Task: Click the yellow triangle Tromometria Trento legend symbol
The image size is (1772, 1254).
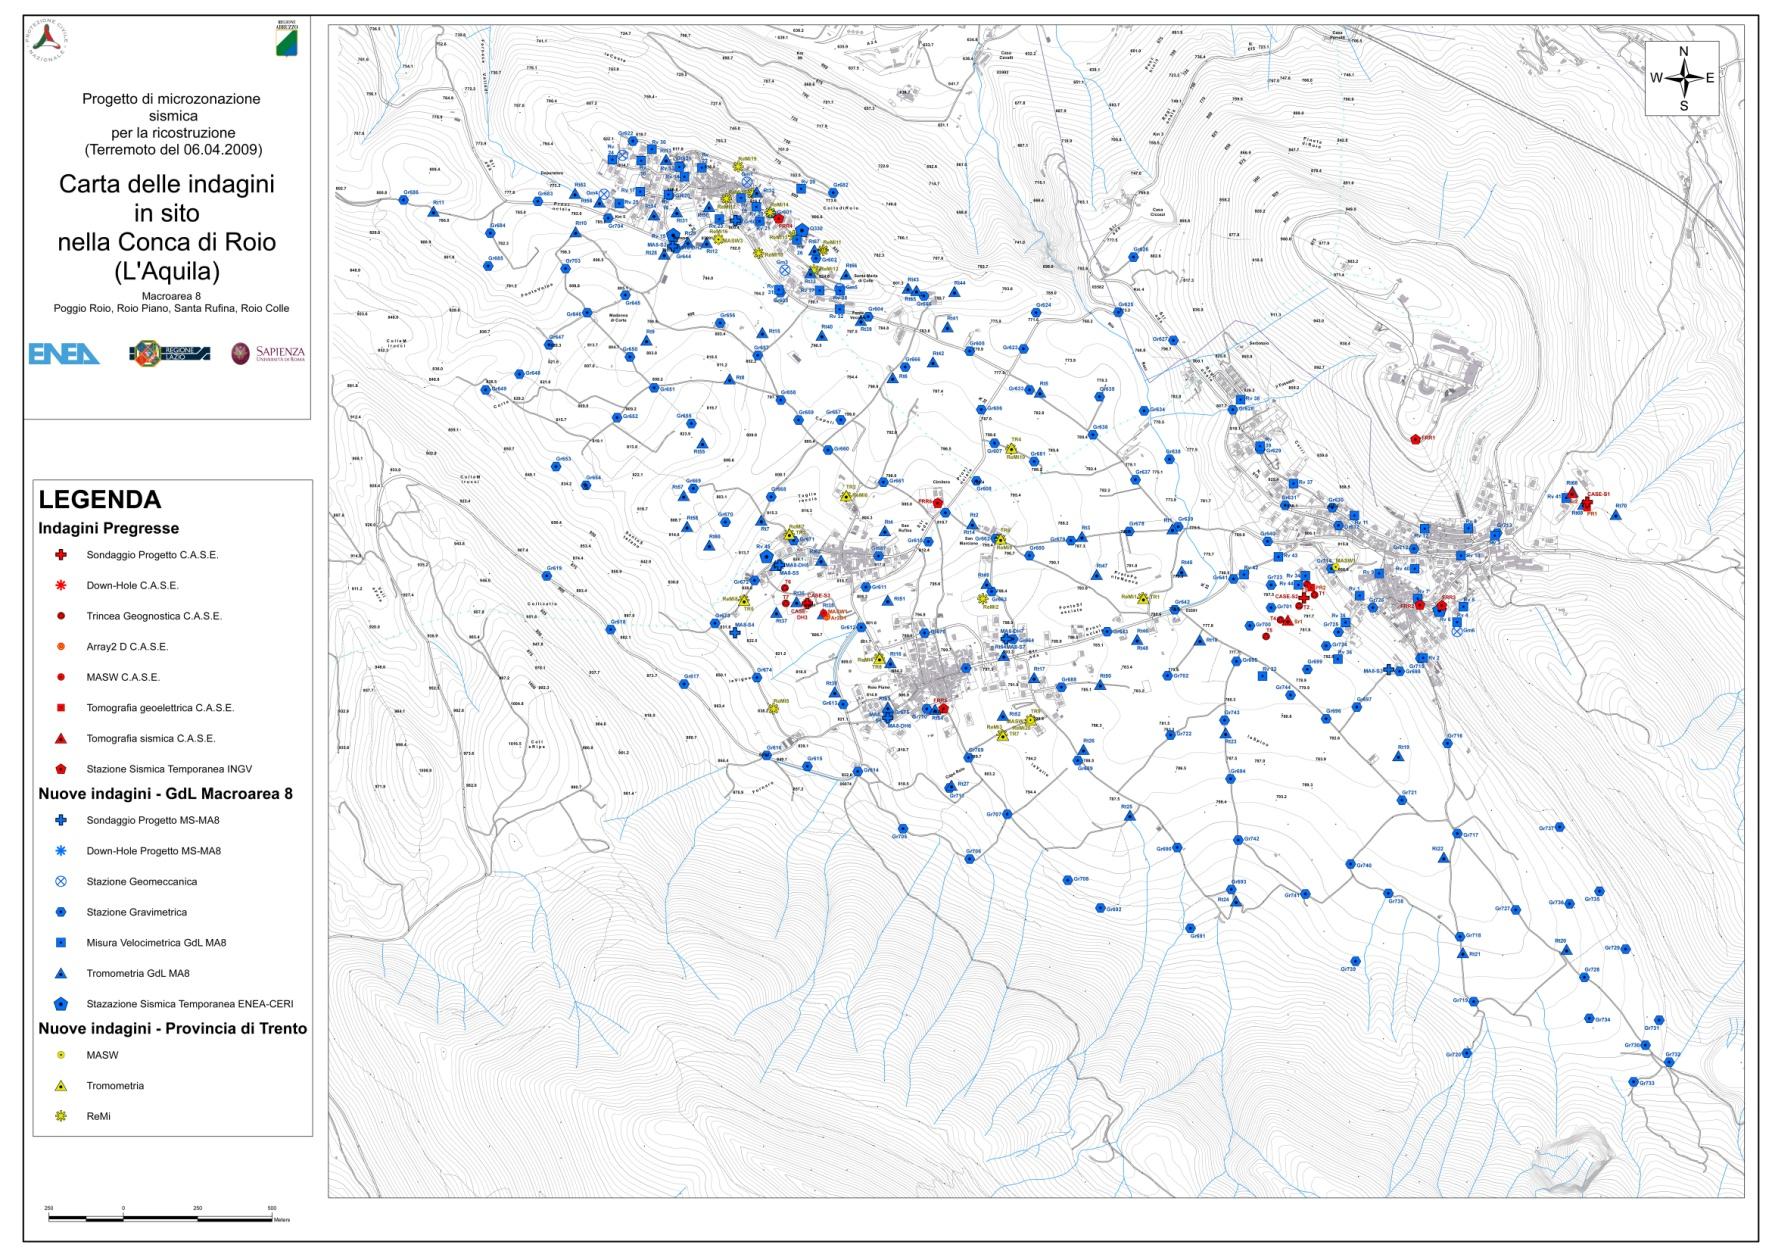Action: click(61, 1085)
